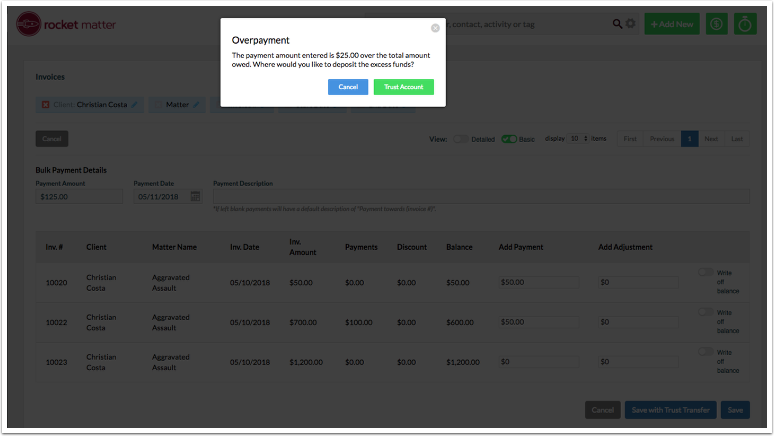
Task: Toggle Write off balance for invoice 10022
Action: tap(705, 312)
